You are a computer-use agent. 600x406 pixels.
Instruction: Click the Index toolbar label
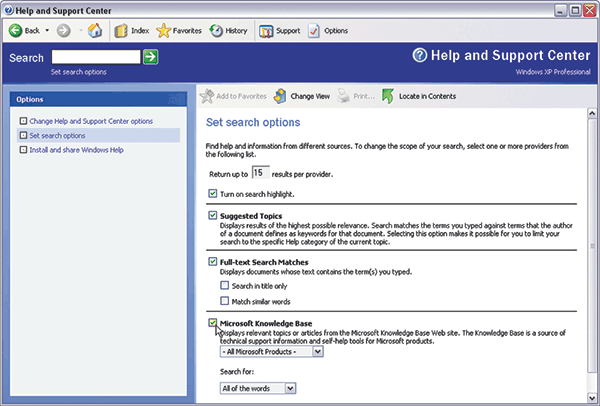pyautogui.click(x=140, y=31)
